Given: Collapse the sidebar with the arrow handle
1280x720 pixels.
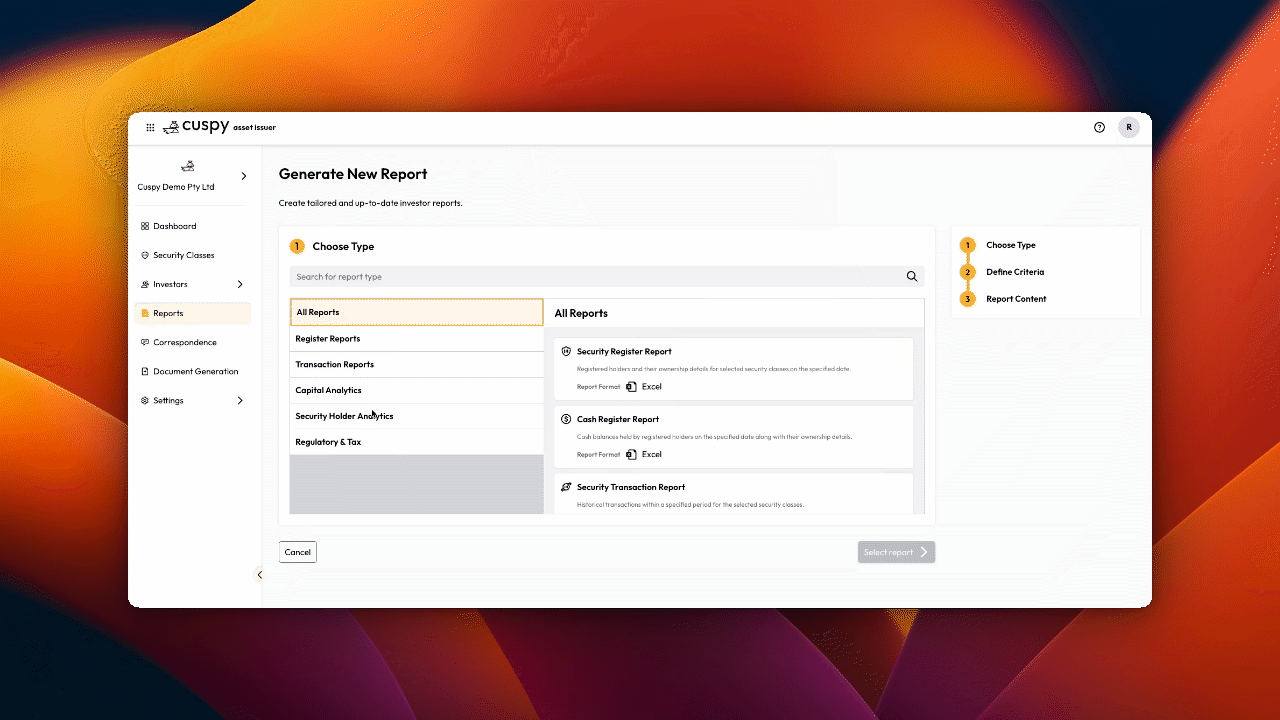Looking at the screenshot, I should click(x=260, y=575).
